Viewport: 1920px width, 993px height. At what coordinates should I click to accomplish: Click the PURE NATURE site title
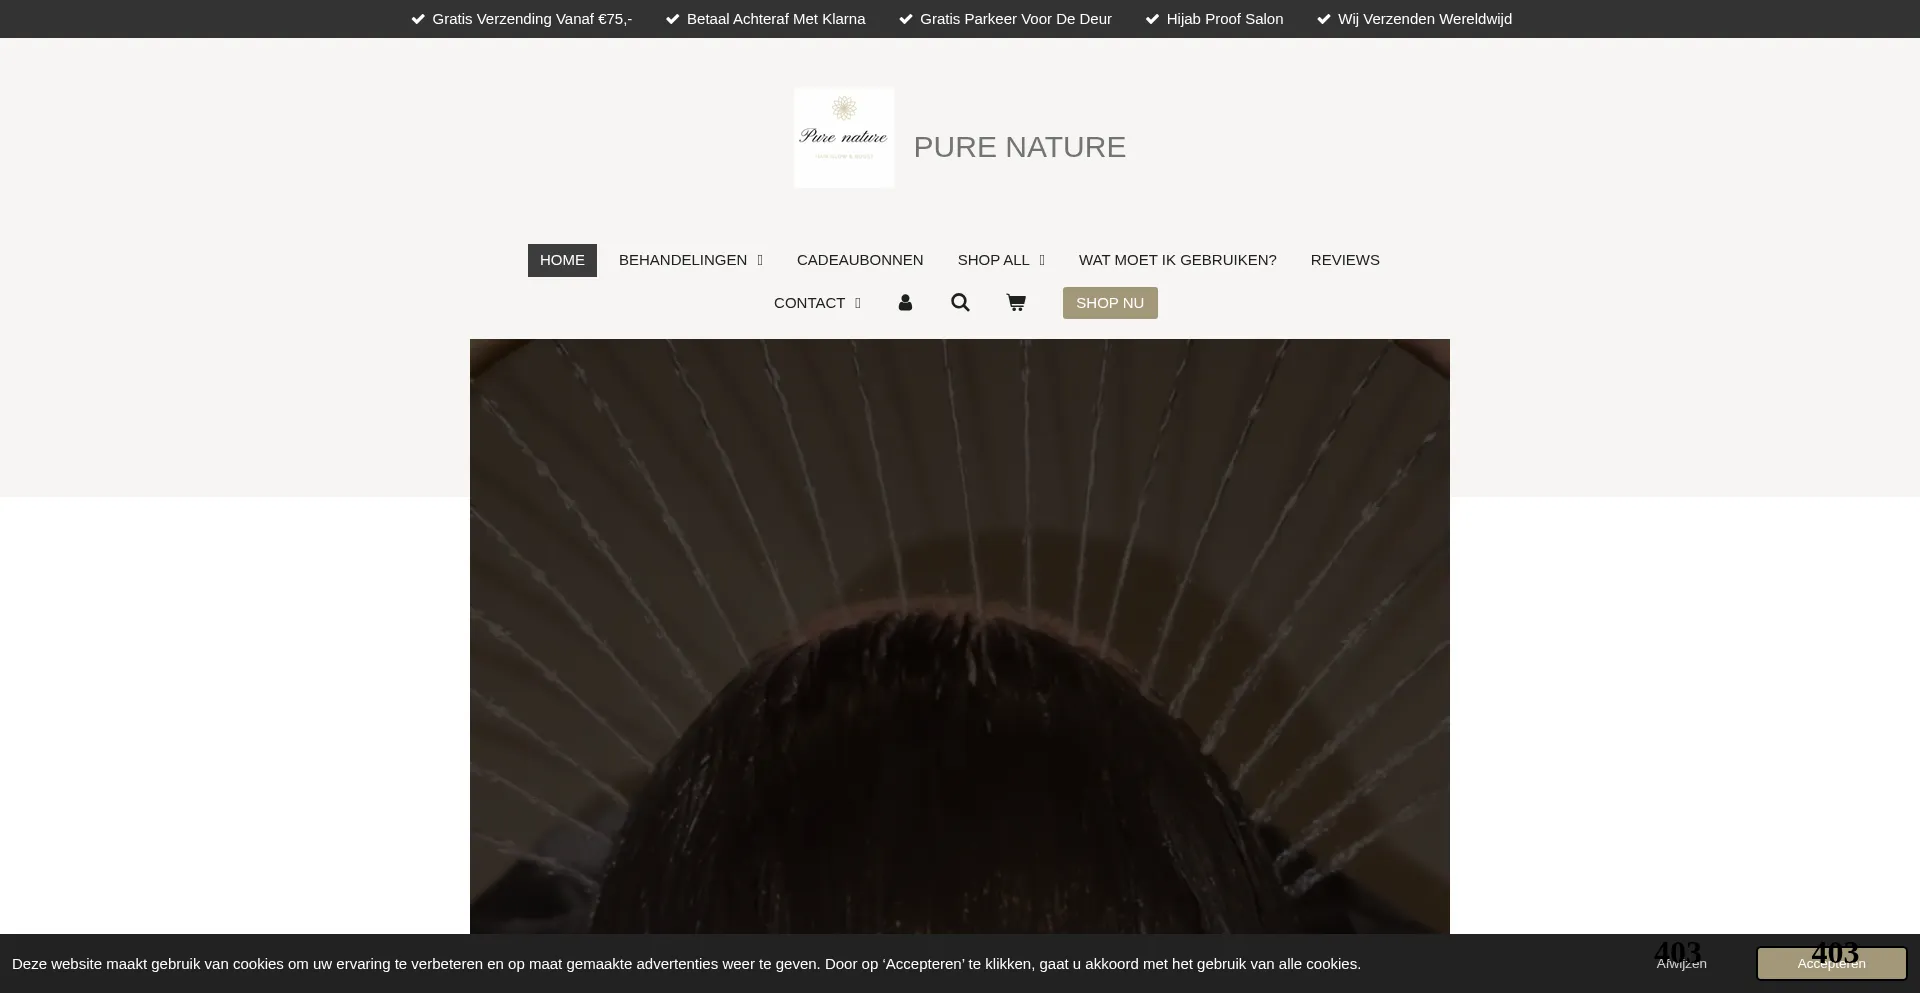click(x=1019, y=147)
